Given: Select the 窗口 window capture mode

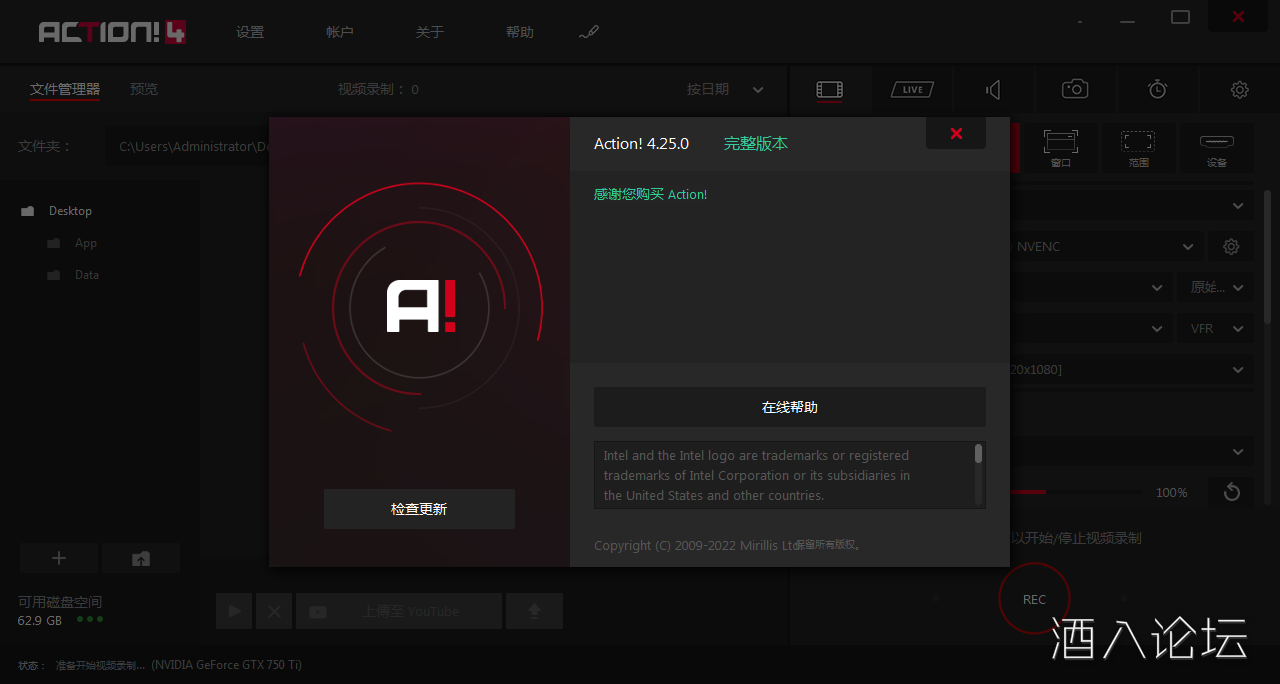Looking at the screenshot, I should [1060, 148].
